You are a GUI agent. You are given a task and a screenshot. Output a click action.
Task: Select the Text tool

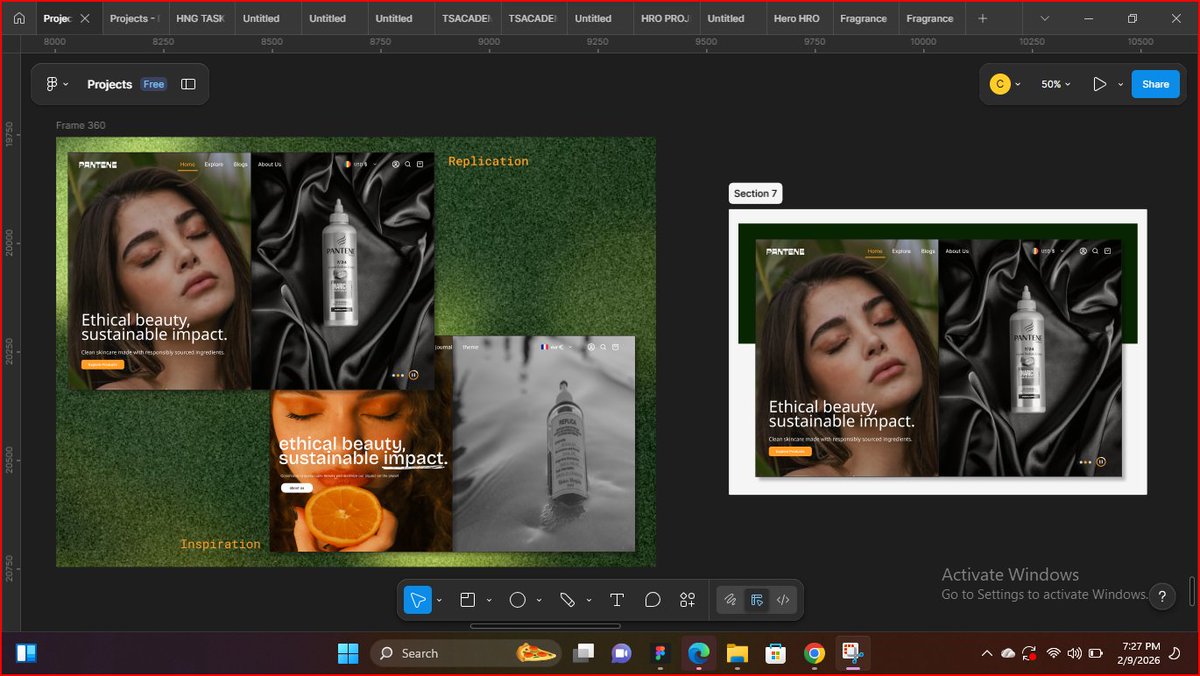pyautogui.click(x=617, y=599)
